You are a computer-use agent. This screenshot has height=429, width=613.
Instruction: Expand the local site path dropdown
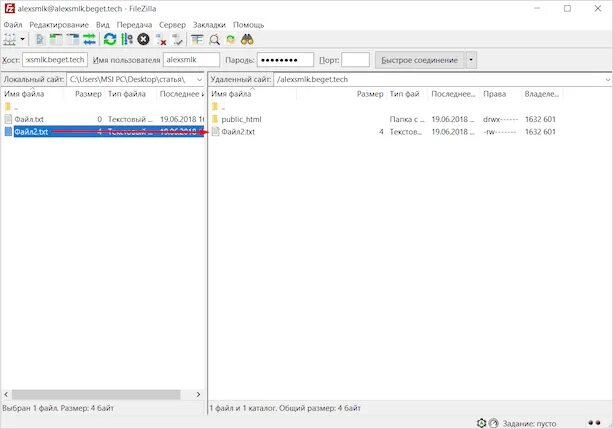pos(199,80)
